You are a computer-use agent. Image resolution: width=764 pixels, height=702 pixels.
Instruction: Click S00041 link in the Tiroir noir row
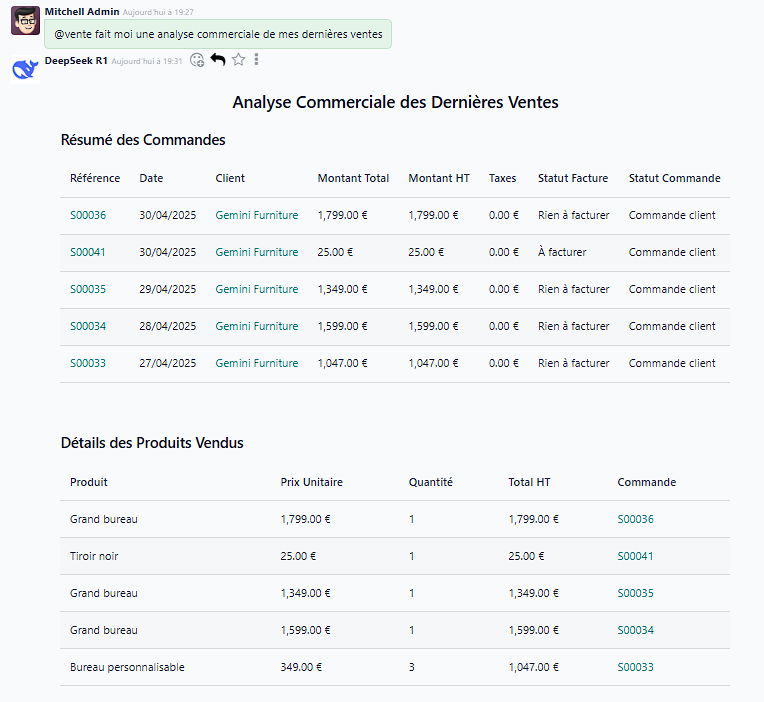635,556
